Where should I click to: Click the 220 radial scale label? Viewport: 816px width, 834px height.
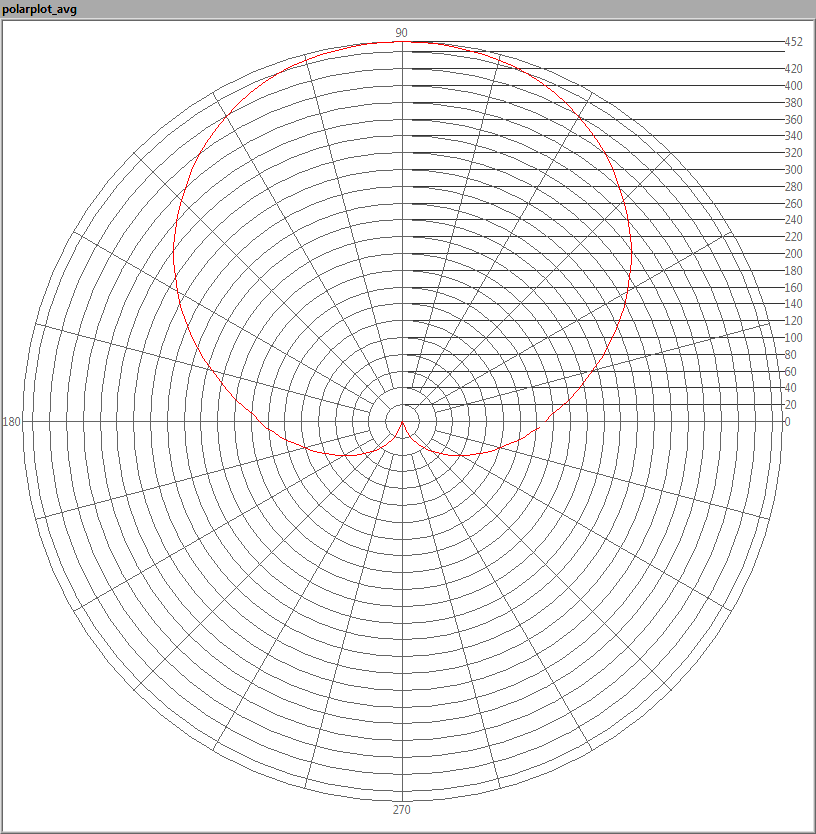(793, 237)
